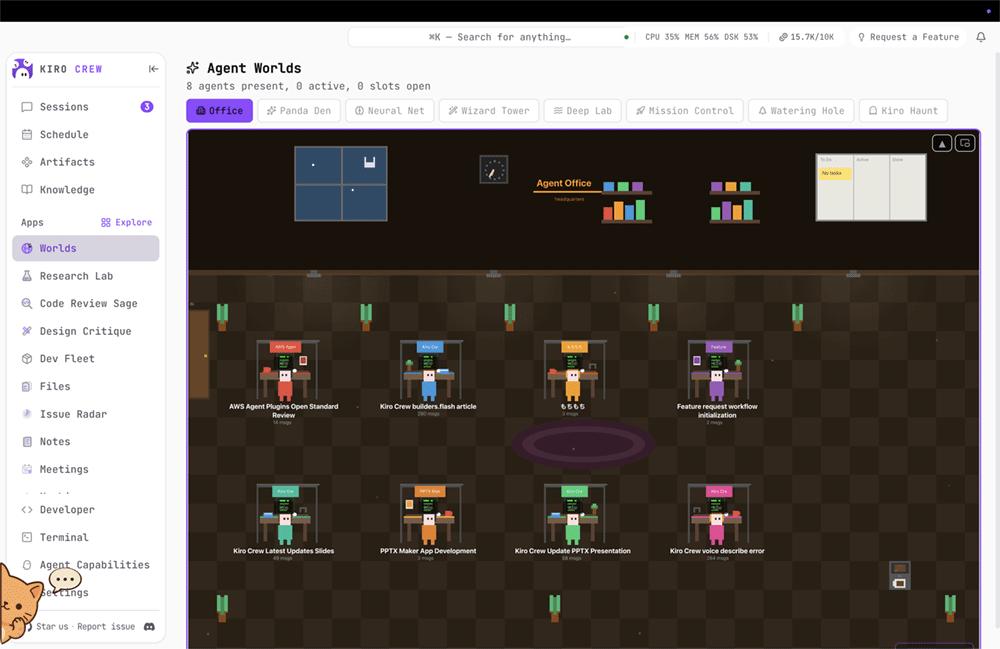Click the kanban task board on wall
1000x649 pixels.
click(871, 187)
